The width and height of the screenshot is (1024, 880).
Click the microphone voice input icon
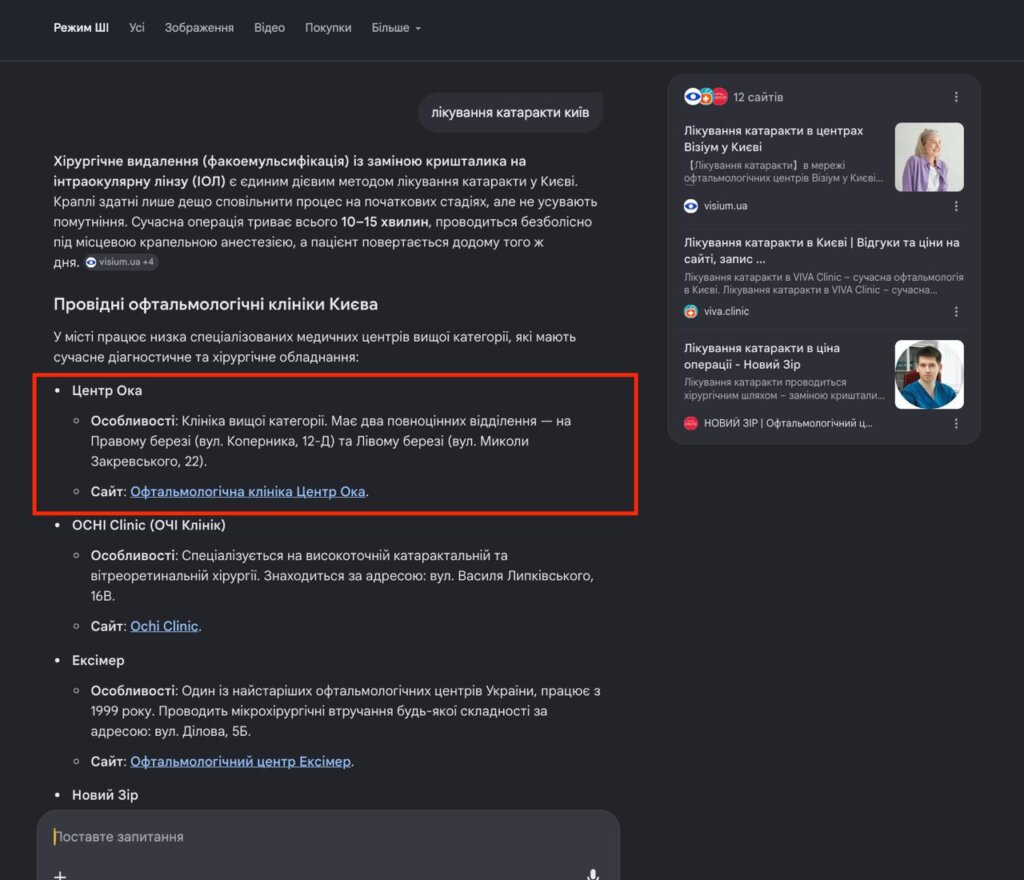point(593,875)
